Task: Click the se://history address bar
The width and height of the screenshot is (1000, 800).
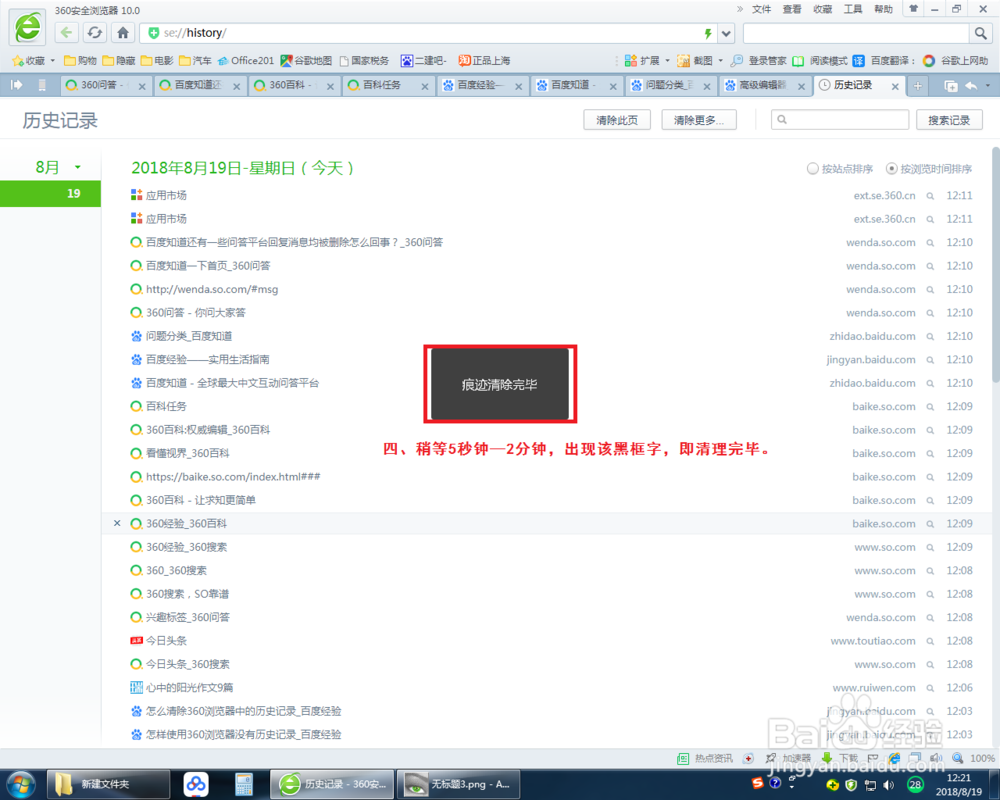Action: (427, 33)
